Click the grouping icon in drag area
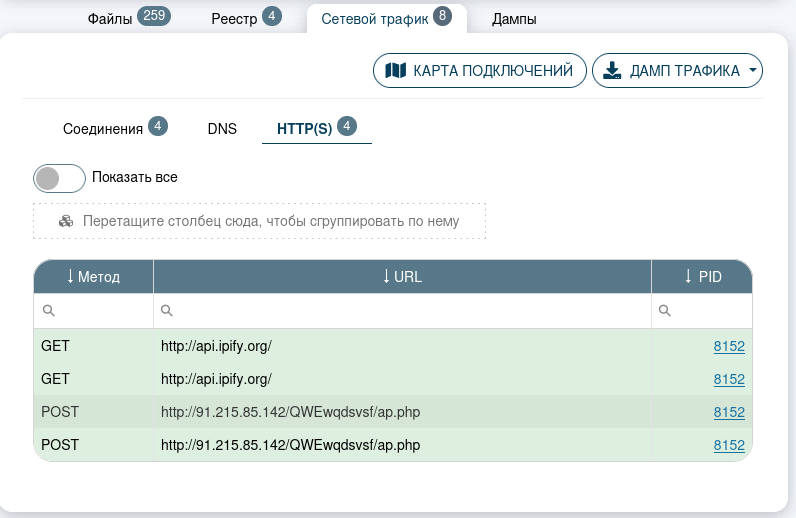The height and width of the screenshot is (518, 796). (x=66, y=221)
